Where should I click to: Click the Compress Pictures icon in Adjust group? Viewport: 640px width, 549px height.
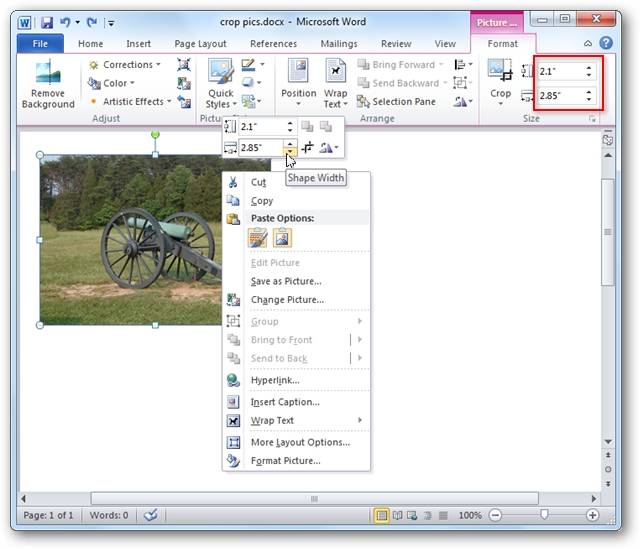click(x=184, y=64)
